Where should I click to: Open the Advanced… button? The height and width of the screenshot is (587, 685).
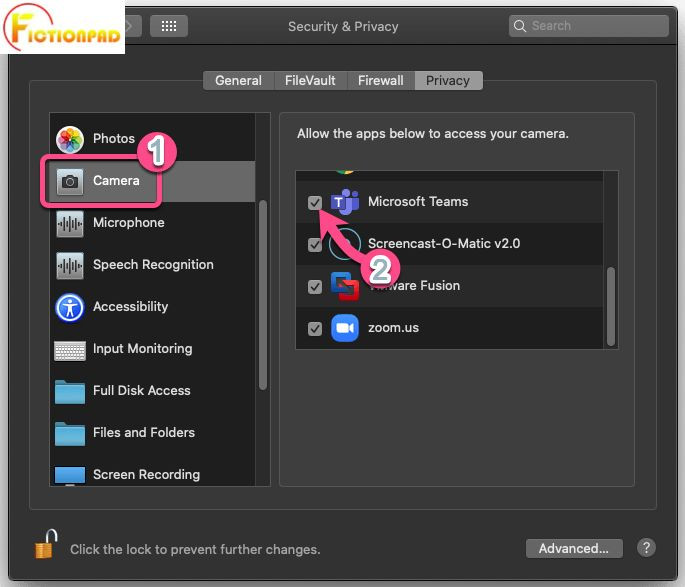coord(574,548)
